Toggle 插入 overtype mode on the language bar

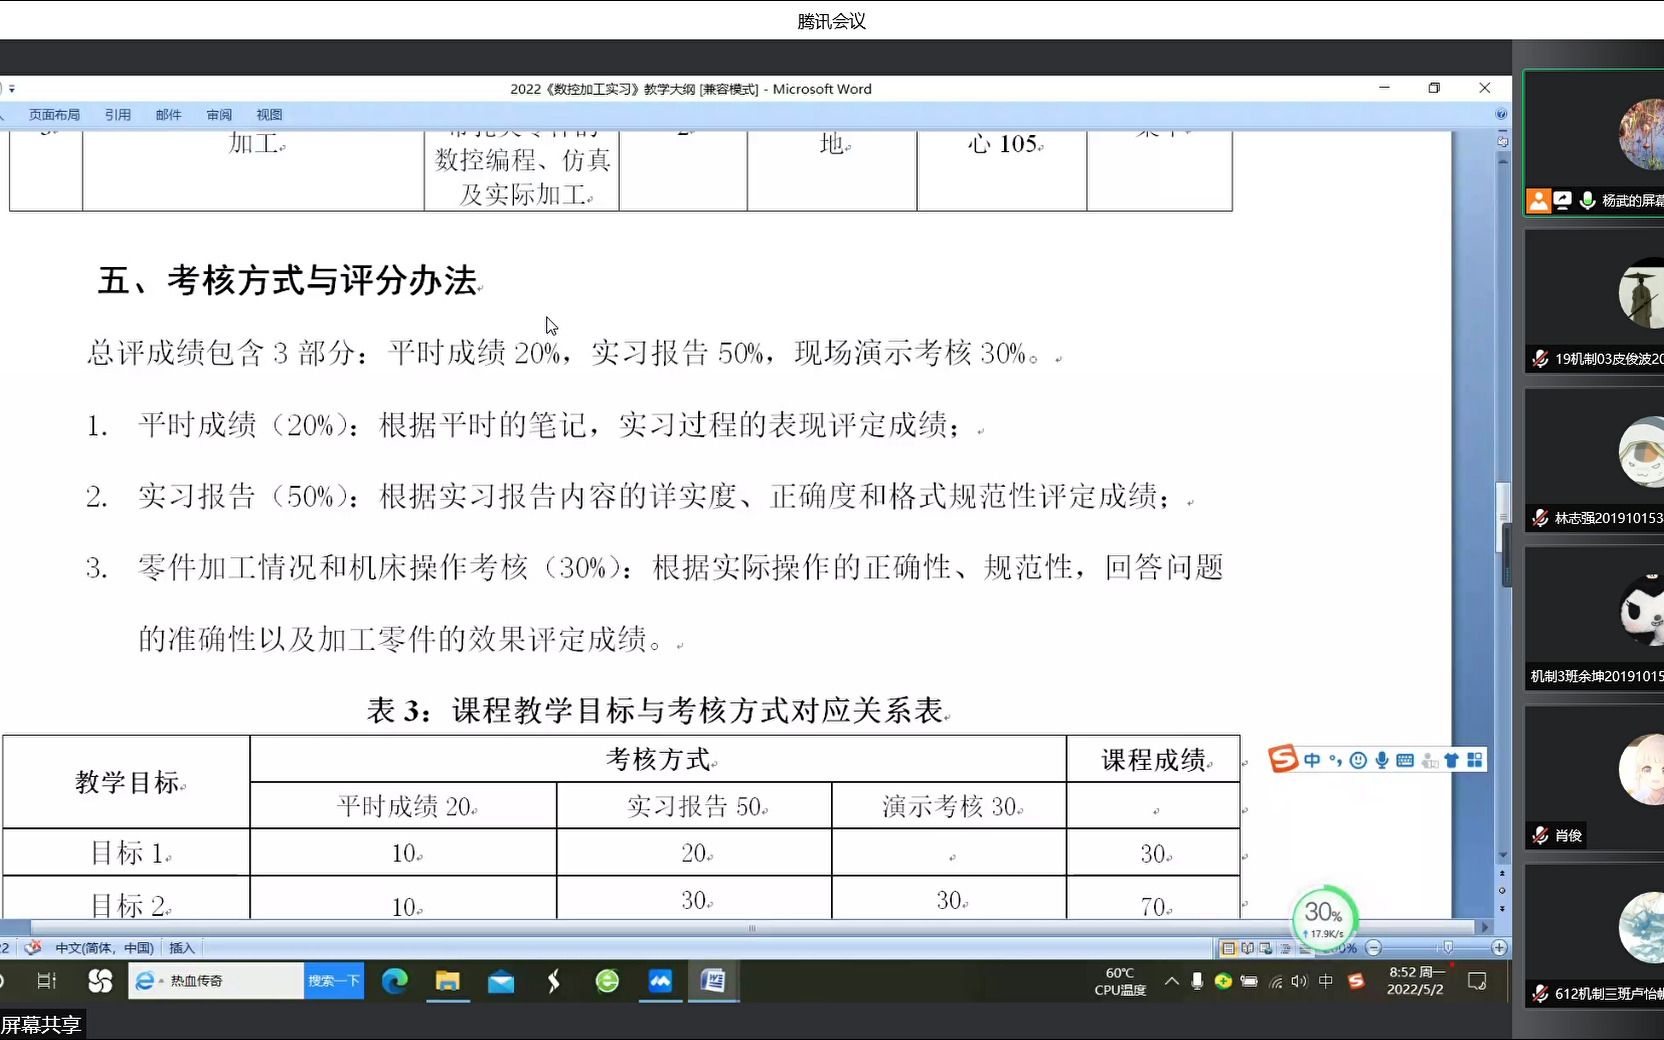182,947
